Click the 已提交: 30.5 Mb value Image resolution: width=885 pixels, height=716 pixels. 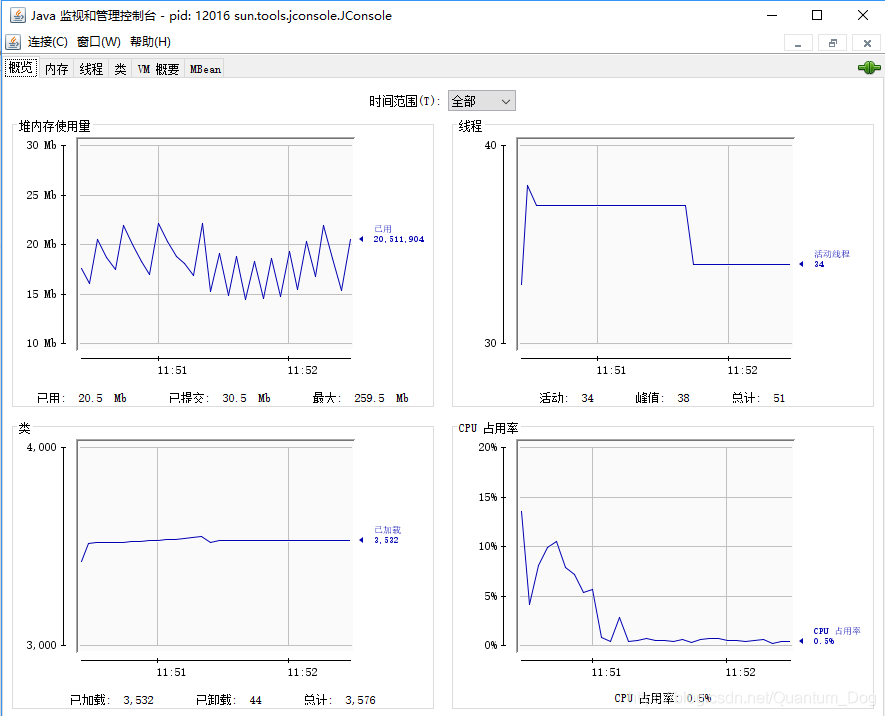(220, 398)
